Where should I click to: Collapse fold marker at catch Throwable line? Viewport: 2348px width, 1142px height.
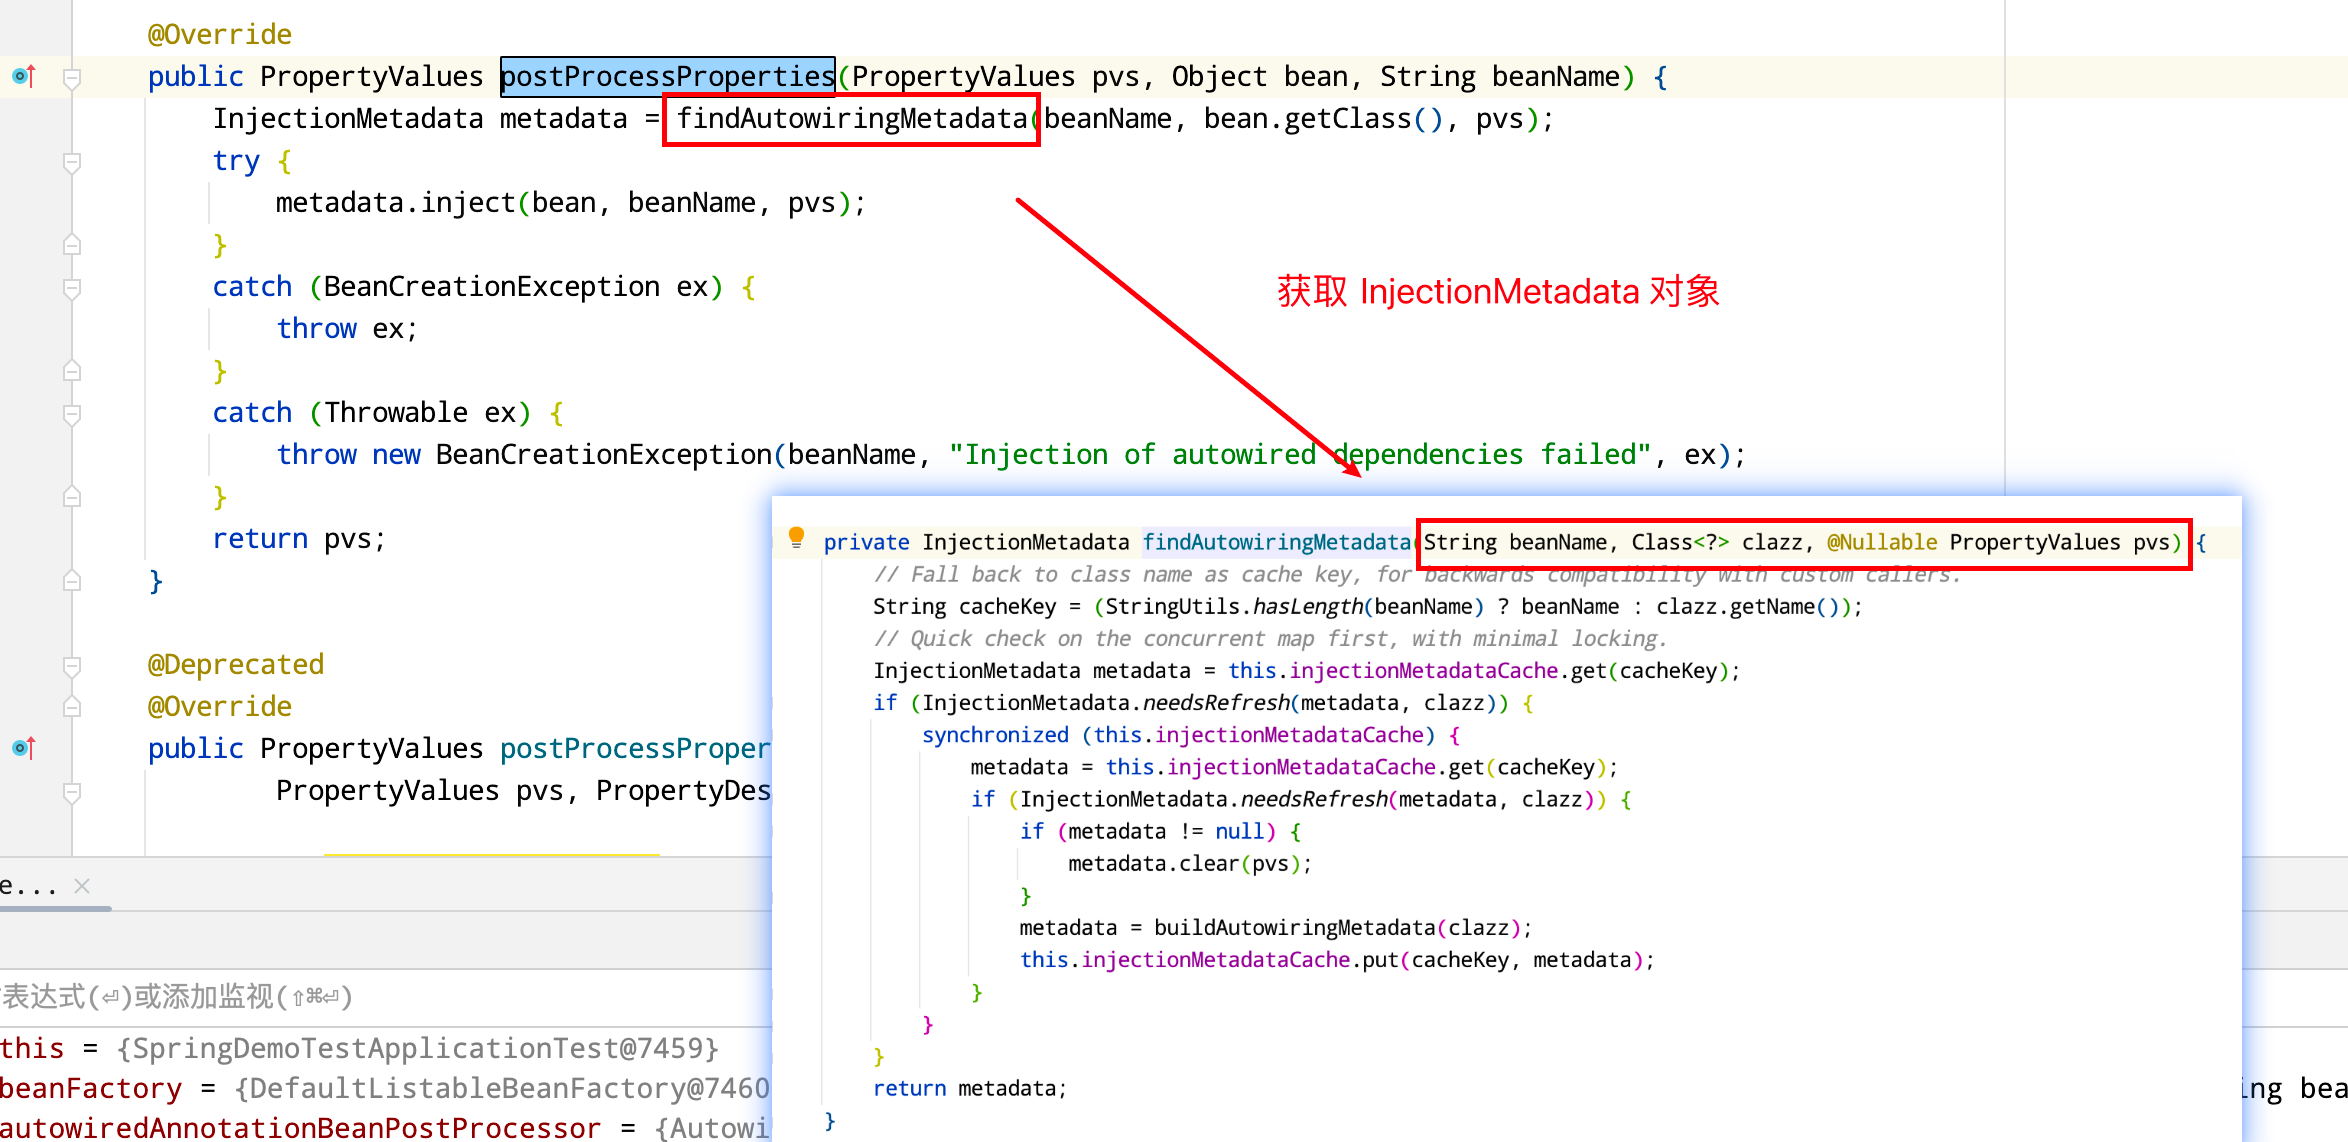coord(72,413)
